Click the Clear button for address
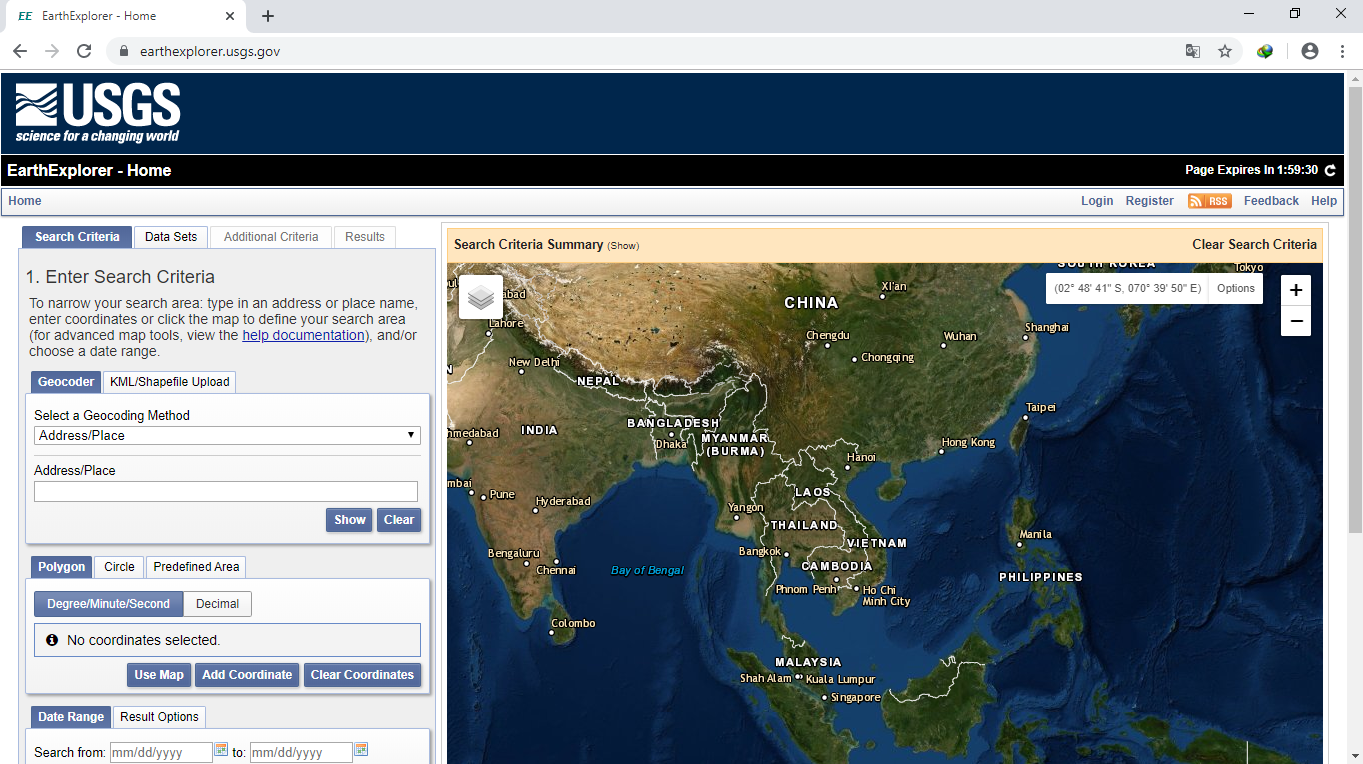 click(399, 520)
